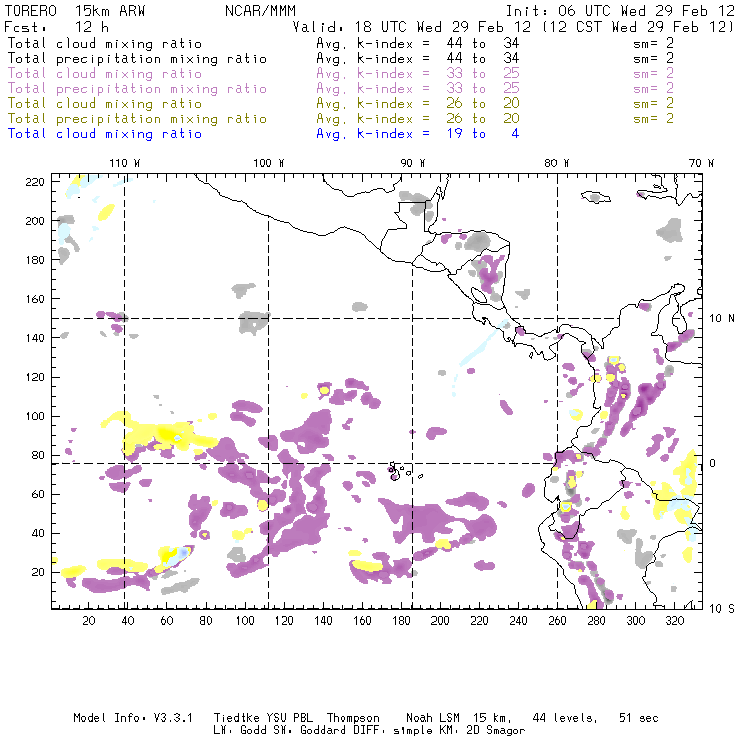Click the '2D Smagor' footer text
Image resolution: width=740 pixels, height=740 pixels.
tap(496, 731)
